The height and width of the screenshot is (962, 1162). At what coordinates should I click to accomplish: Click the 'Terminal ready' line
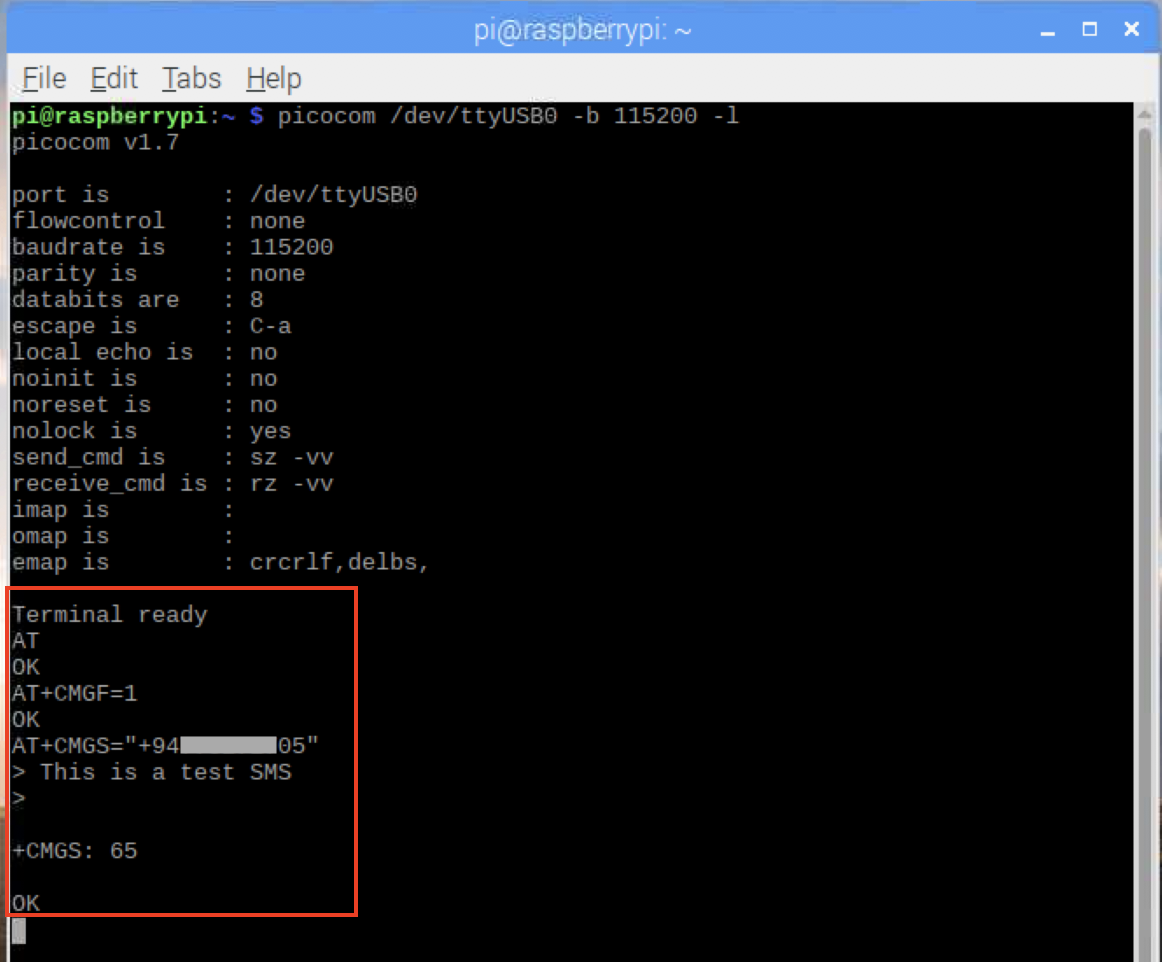(x=110, y=614)
